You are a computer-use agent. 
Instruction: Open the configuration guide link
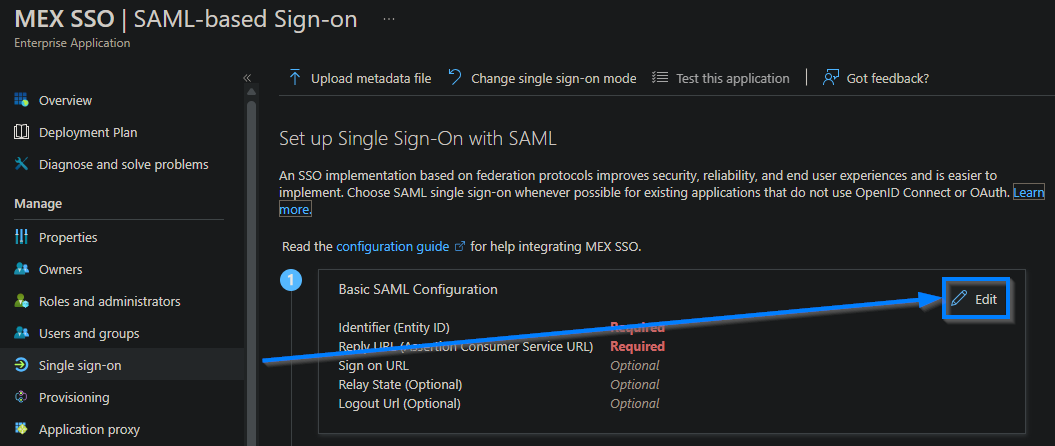click(x=393, y=245)
